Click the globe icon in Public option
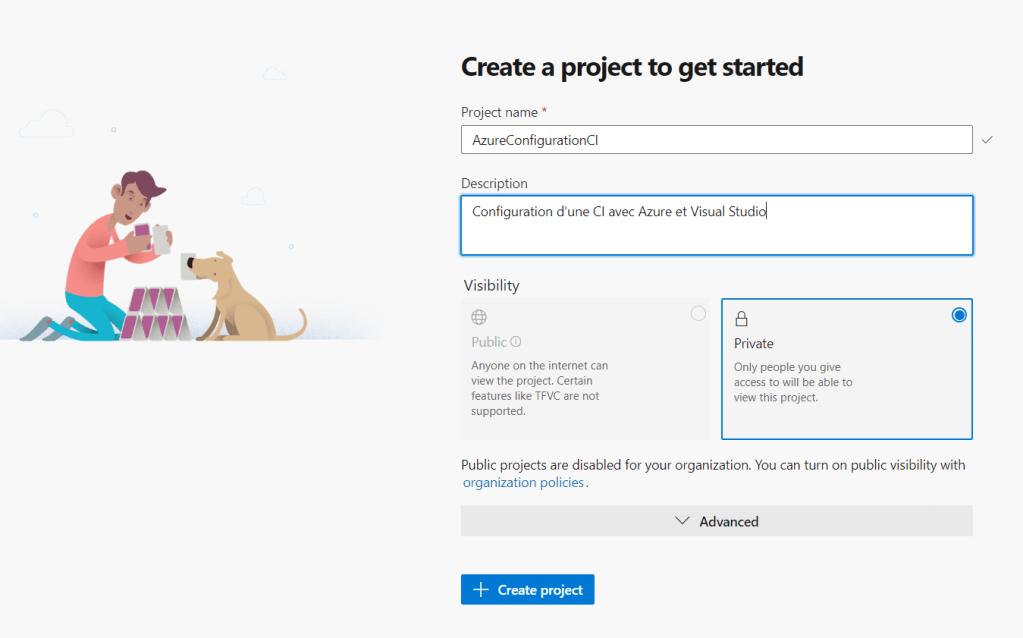This screenshot has height=638, width=1023. point(479,318)
